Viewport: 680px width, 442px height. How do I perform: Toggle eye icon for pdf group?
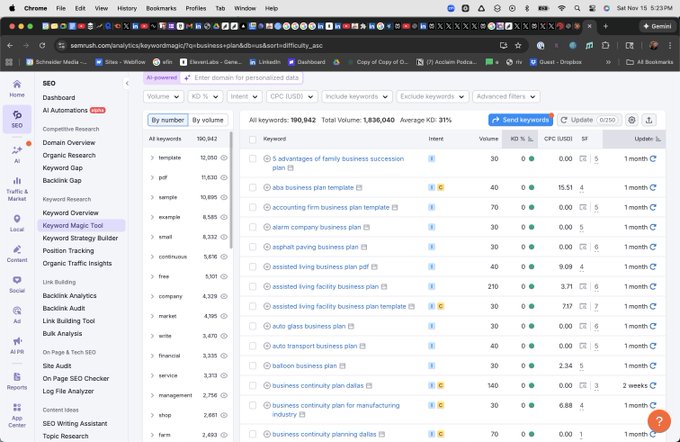pyautogui.click(x=224, y=177)
